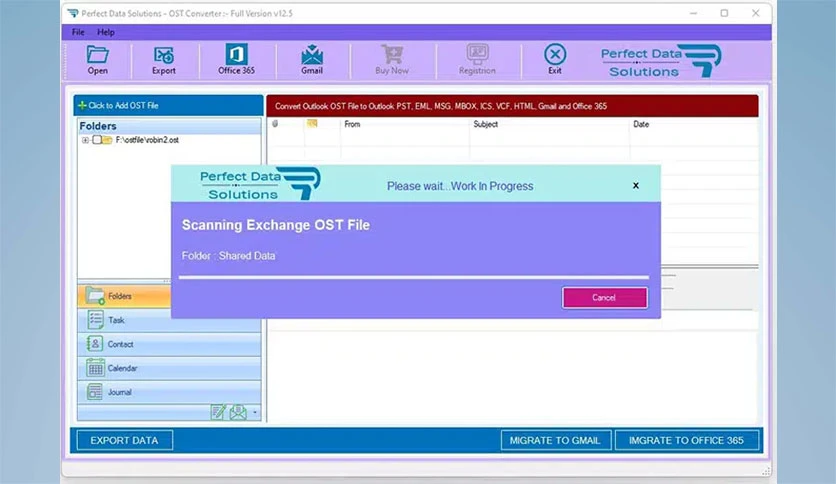Click the MIGRATE TO GMAIL button
Viewport: 836px width, 484px height.
[x=555, y=440]
